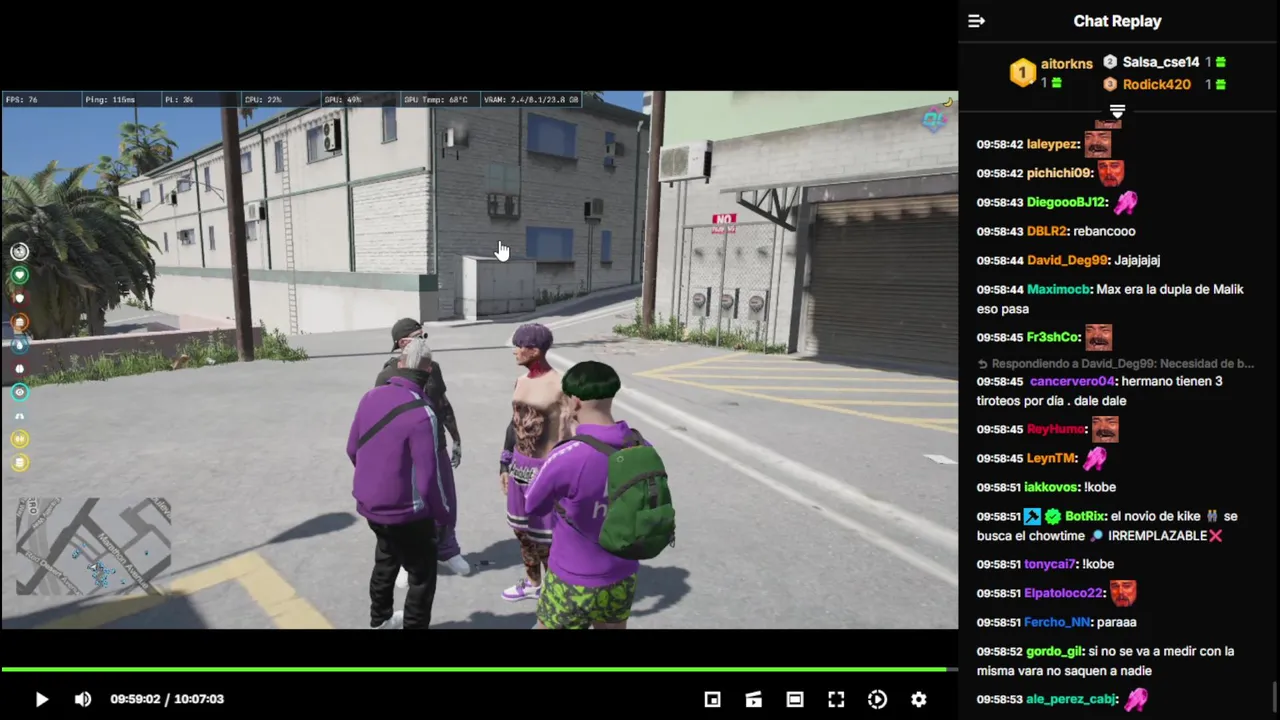Click the chat replay scrollbar

click(x=1275, y=695)
